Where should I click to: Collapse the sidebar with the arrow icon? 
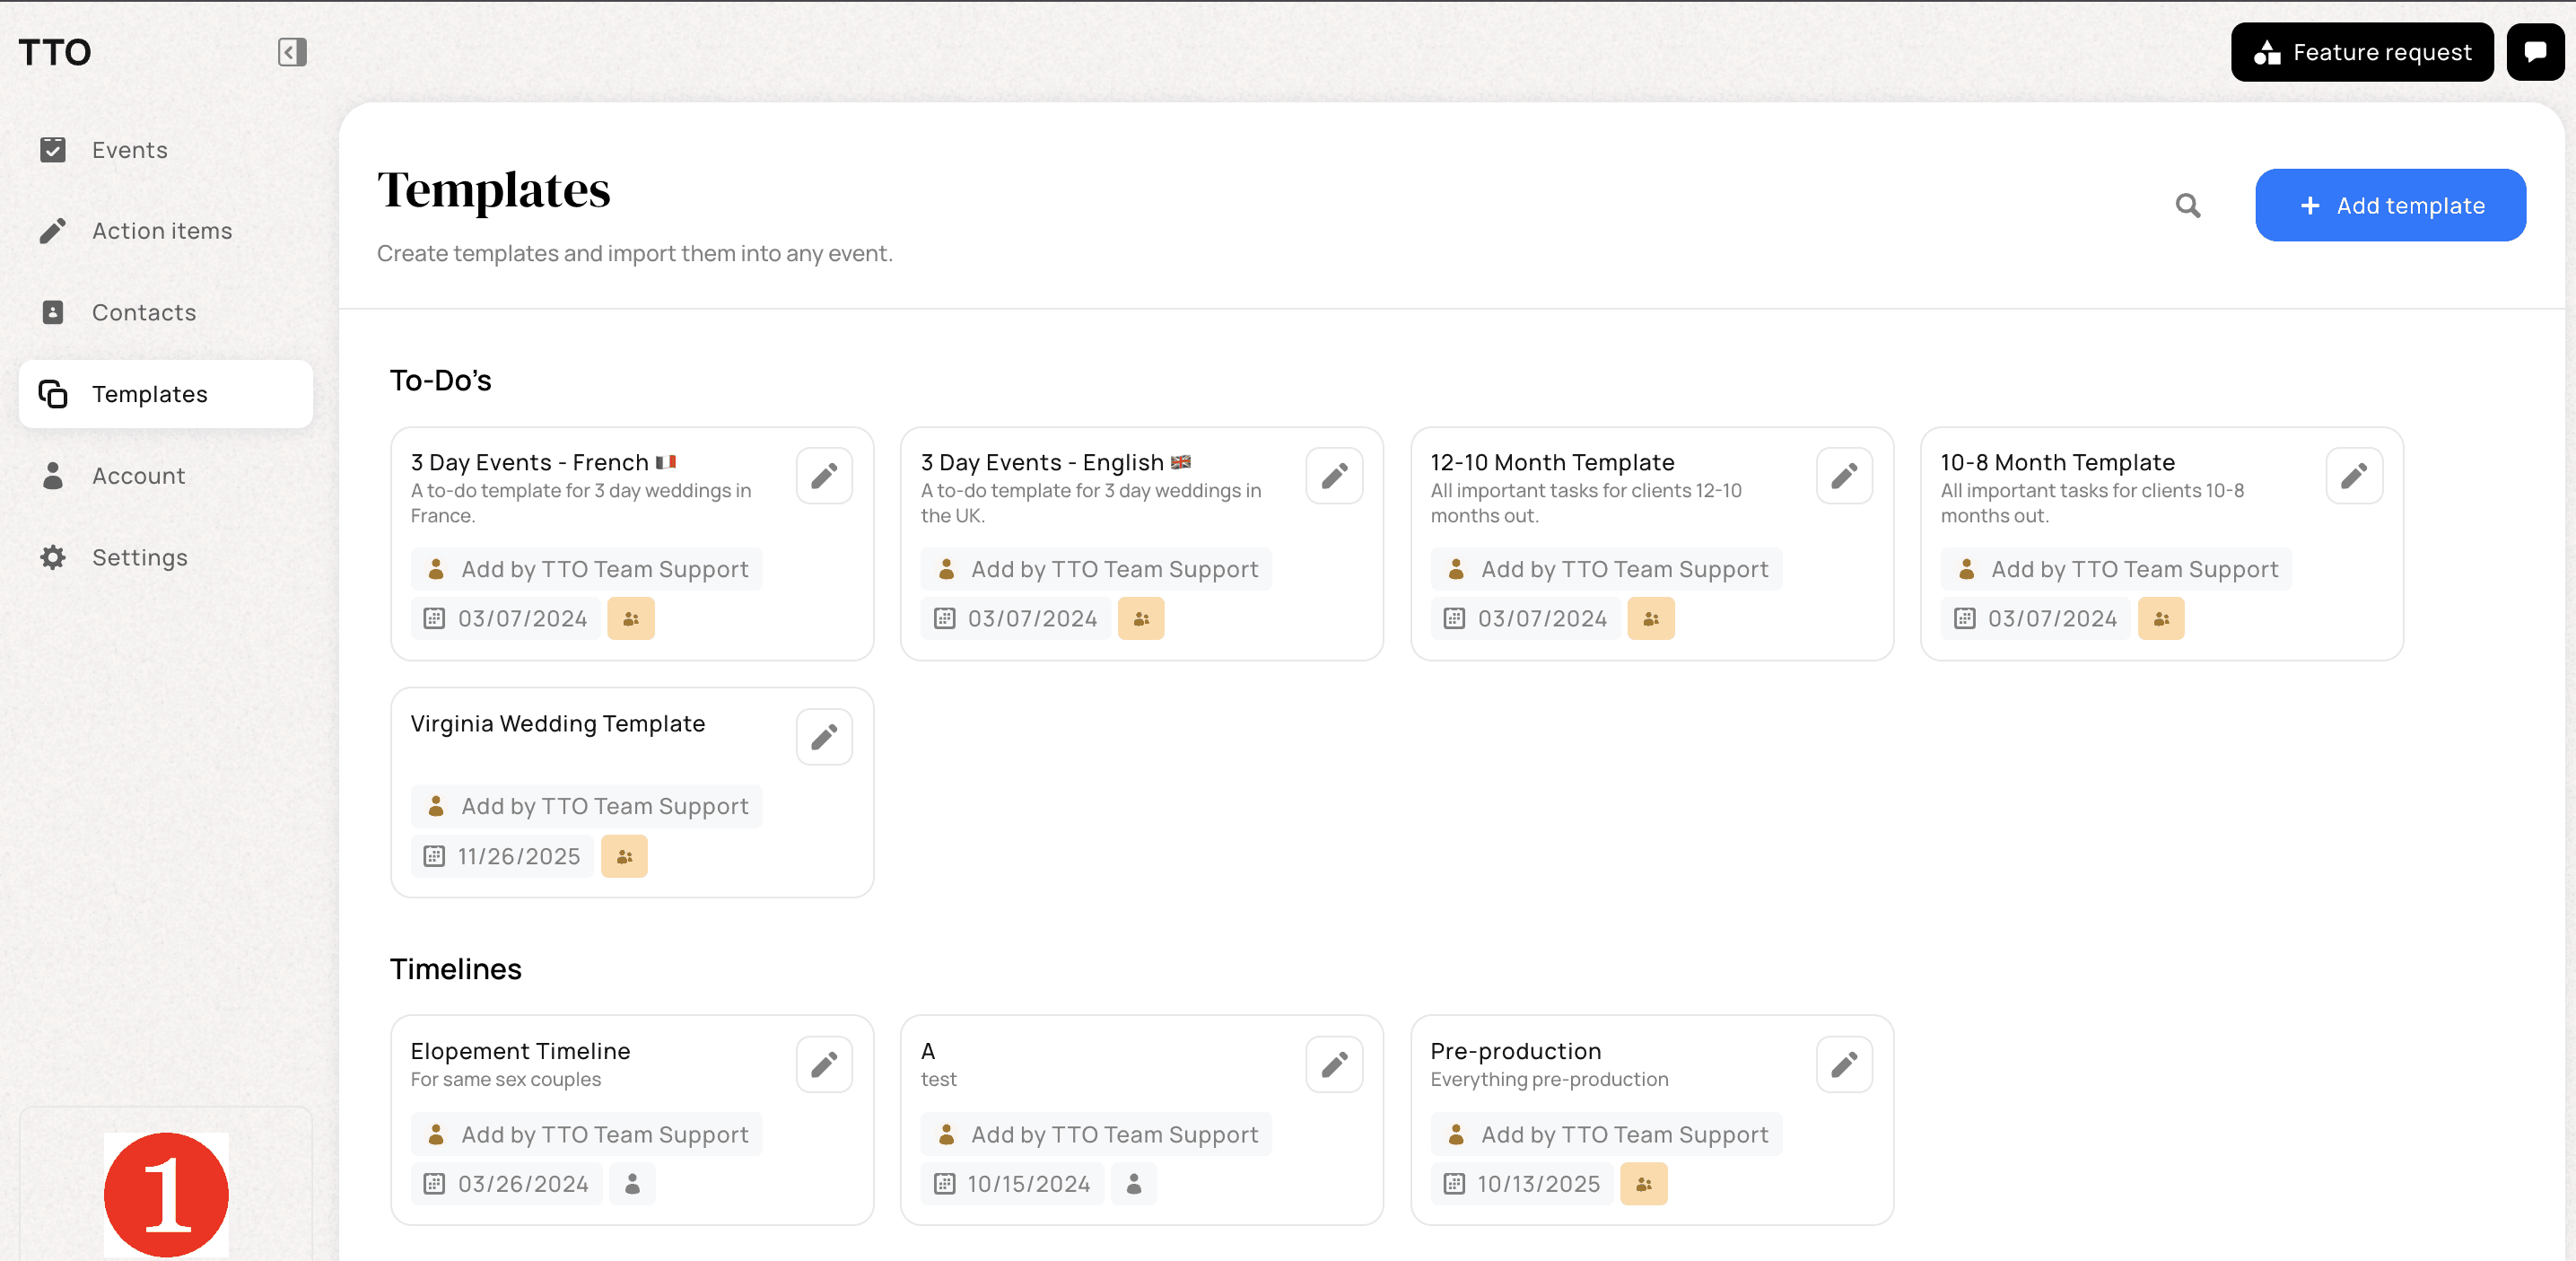(291, 52)
